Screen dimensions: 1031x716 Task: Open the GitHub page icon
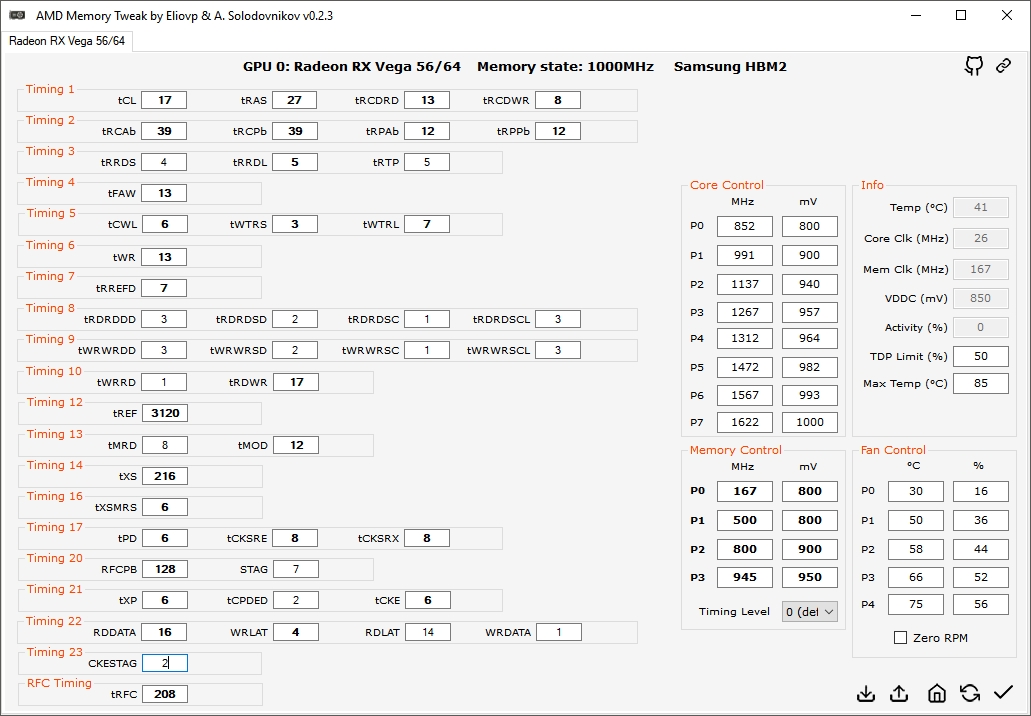tap(974, 66)
